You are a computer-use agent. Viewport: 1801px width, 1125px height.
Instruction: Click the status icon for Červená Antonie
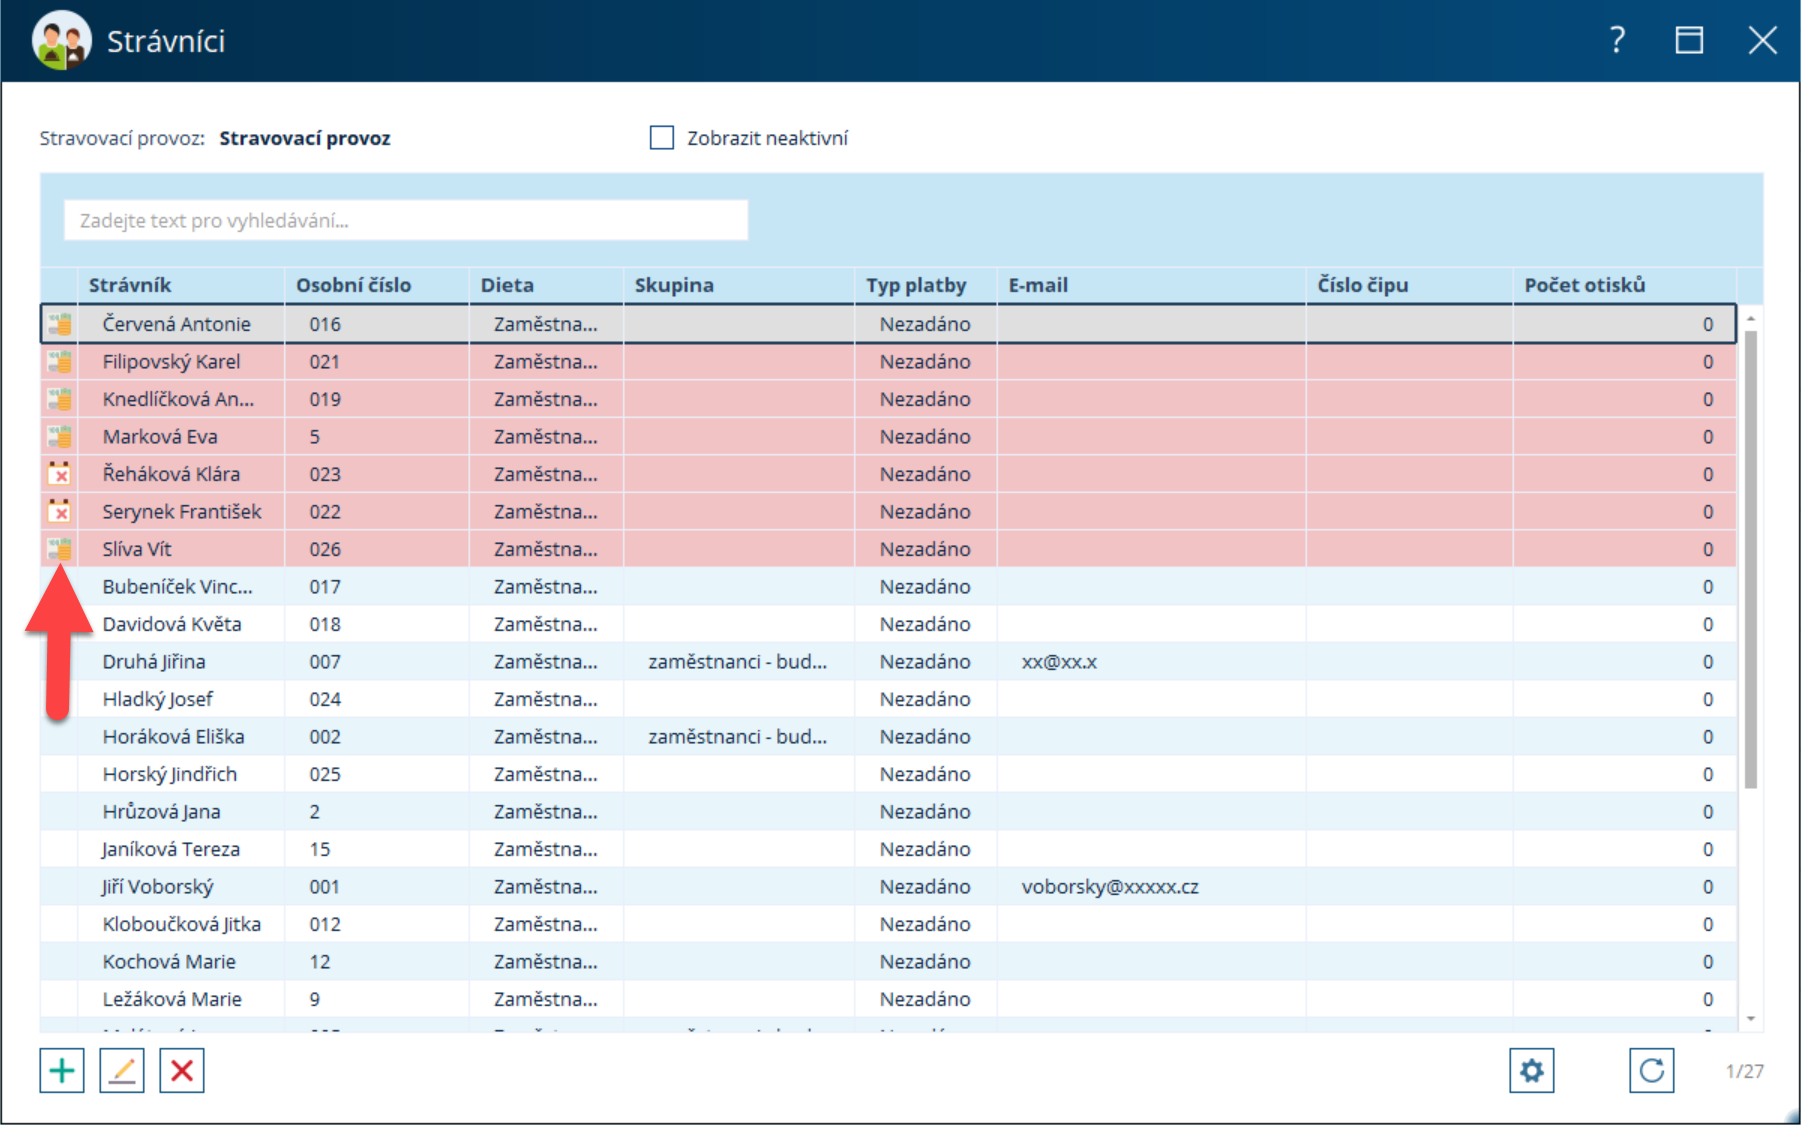60,324
